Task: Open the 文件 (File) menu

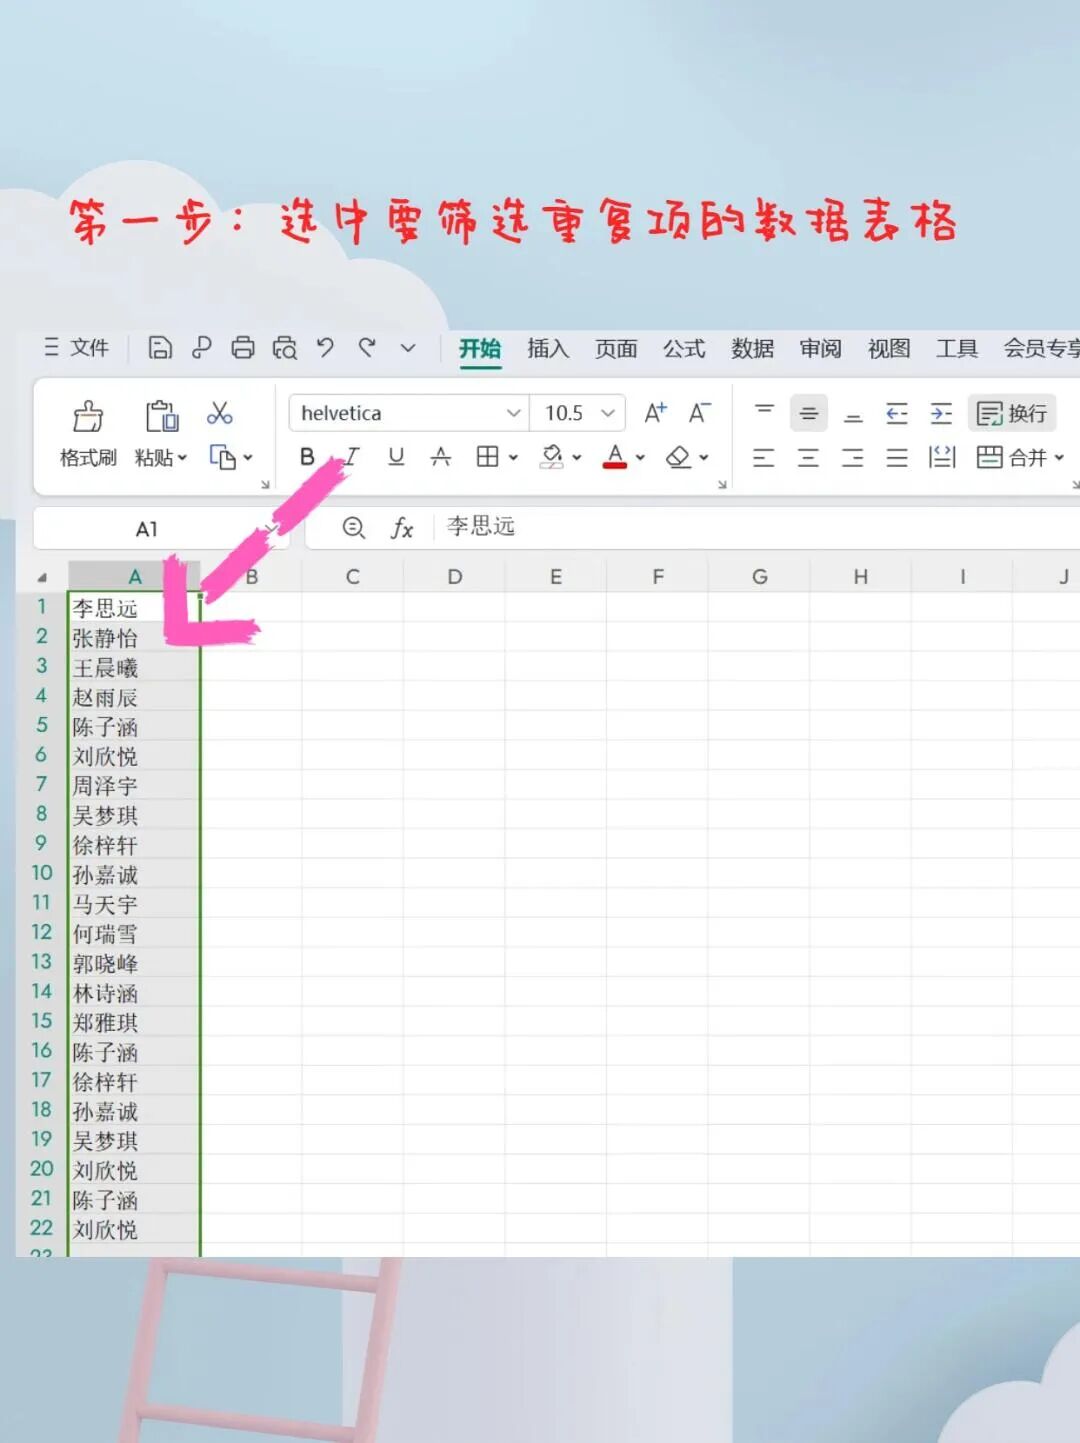Action: 77,348
